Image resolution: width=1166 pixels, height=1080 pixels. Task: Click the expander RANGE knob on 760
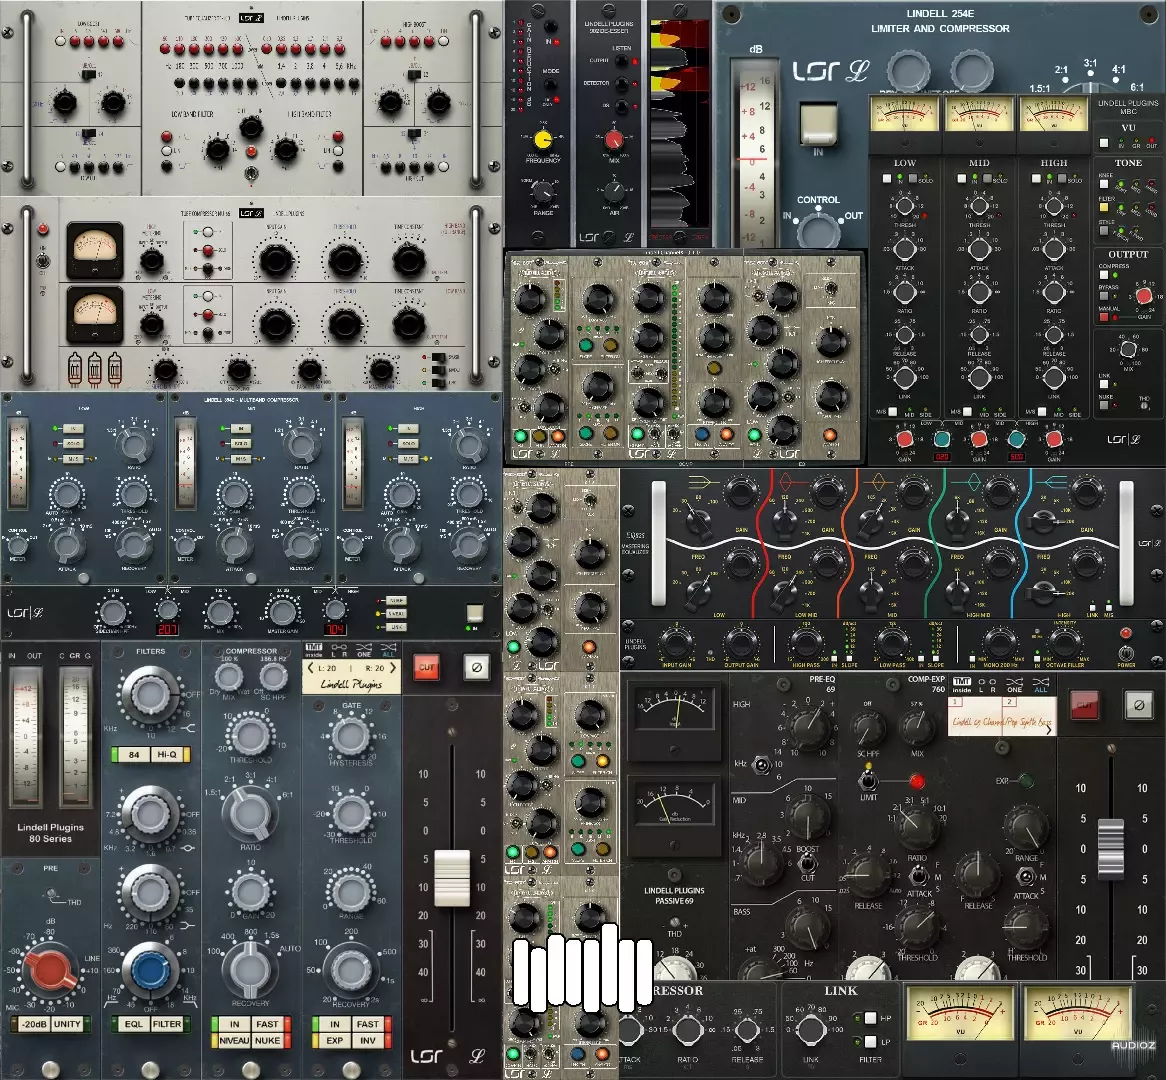[x=1026, y=826]
